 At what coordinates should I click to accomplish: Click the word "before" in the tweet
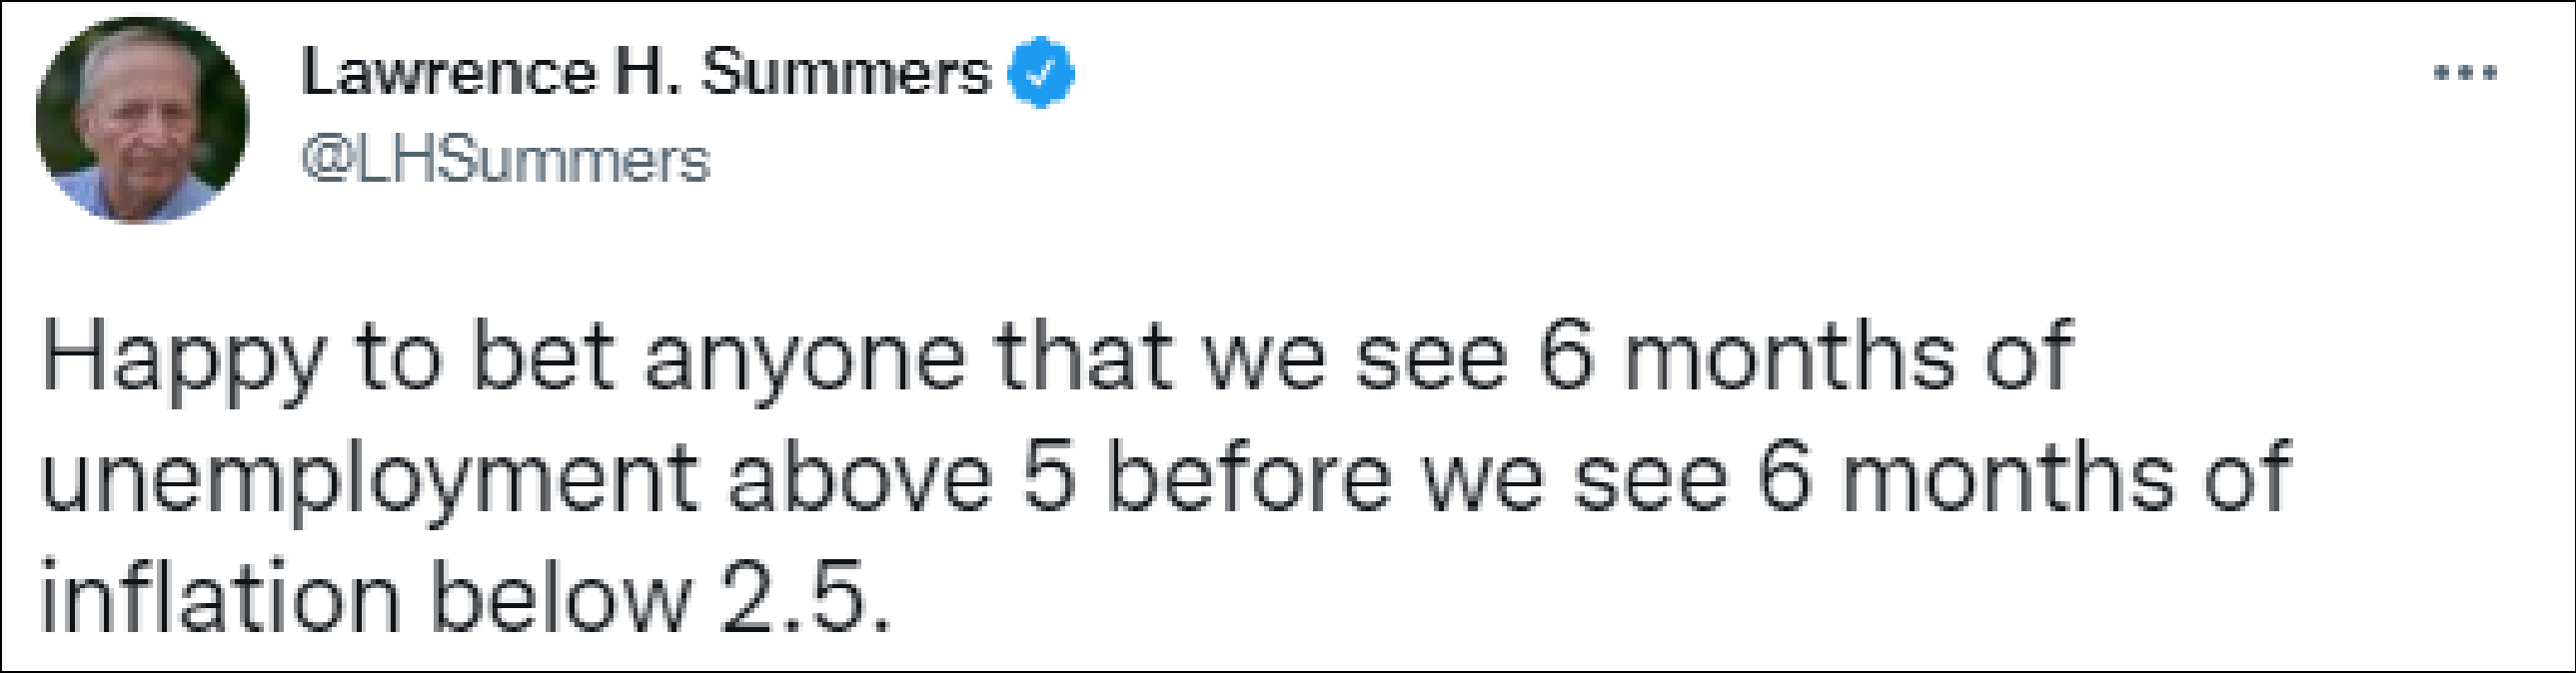1249,478
